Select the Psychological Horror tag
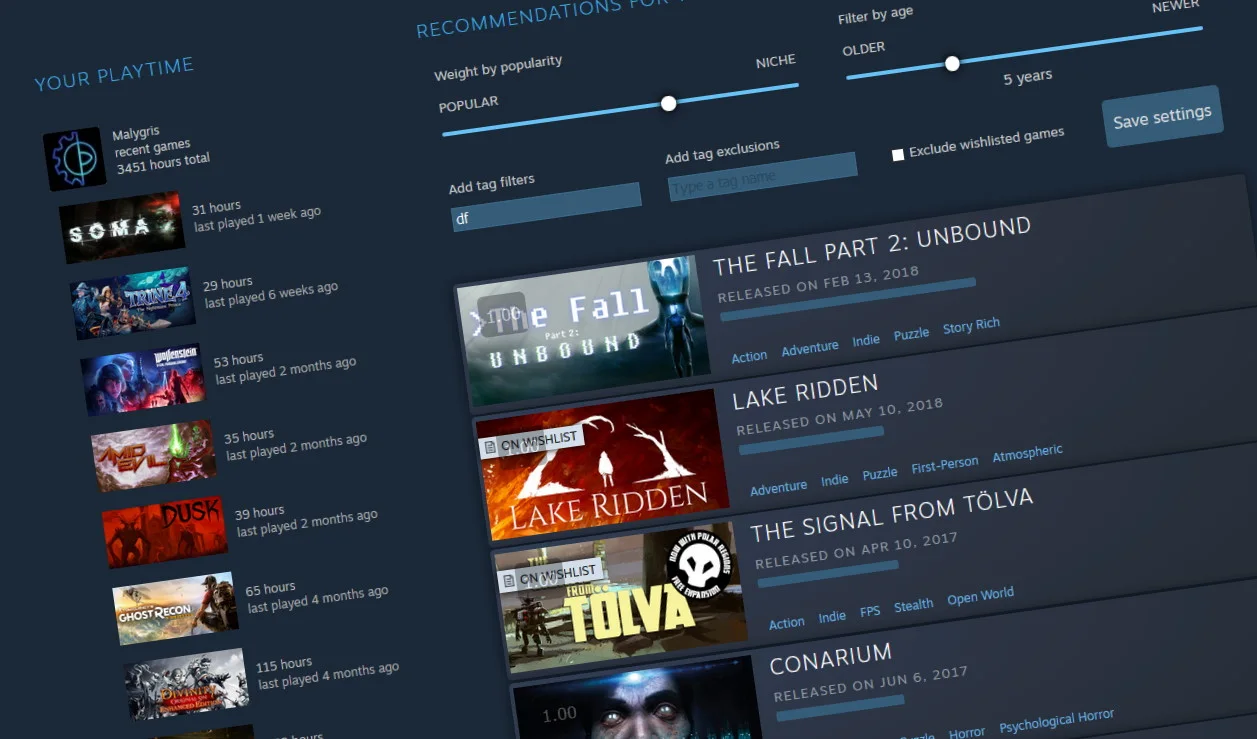Screen dimensions: 1257x739 (x=1056, y=720)
